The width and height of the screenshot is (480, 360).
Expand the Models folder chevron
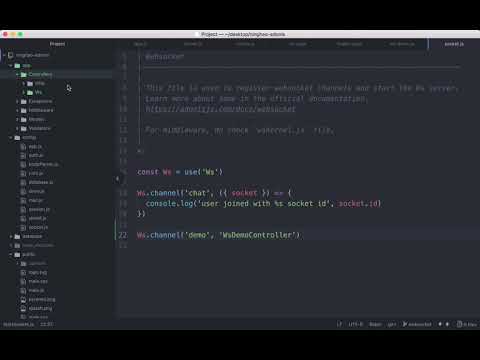coord(17,119)
